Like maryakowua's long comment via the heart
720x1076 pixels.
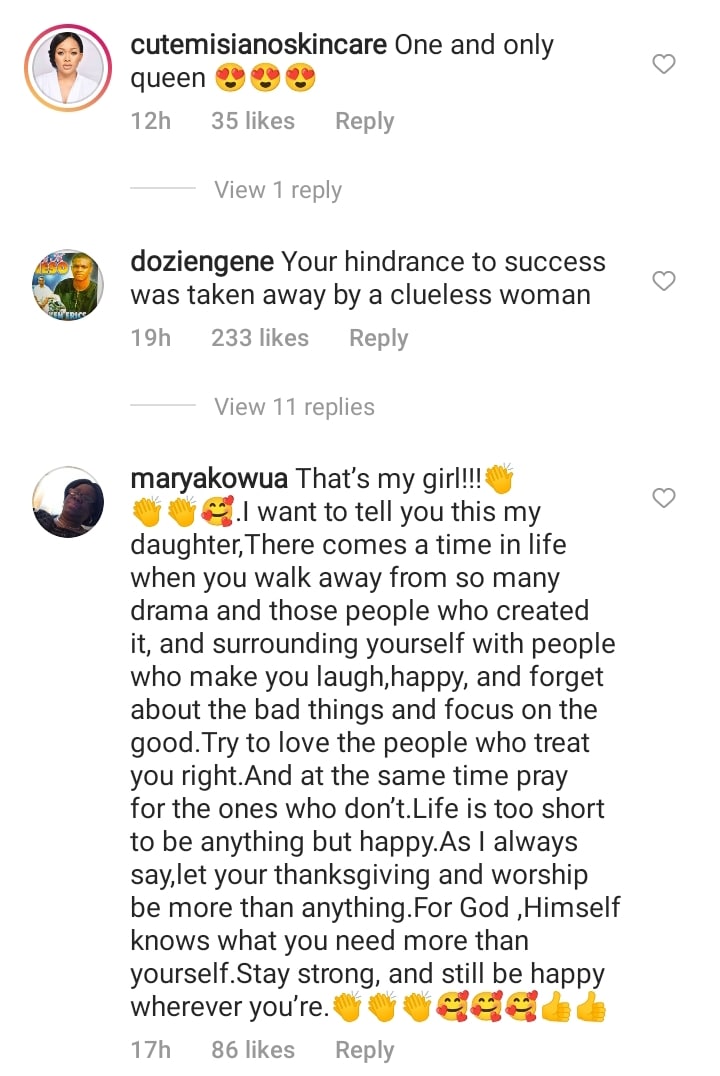[663, 498]
